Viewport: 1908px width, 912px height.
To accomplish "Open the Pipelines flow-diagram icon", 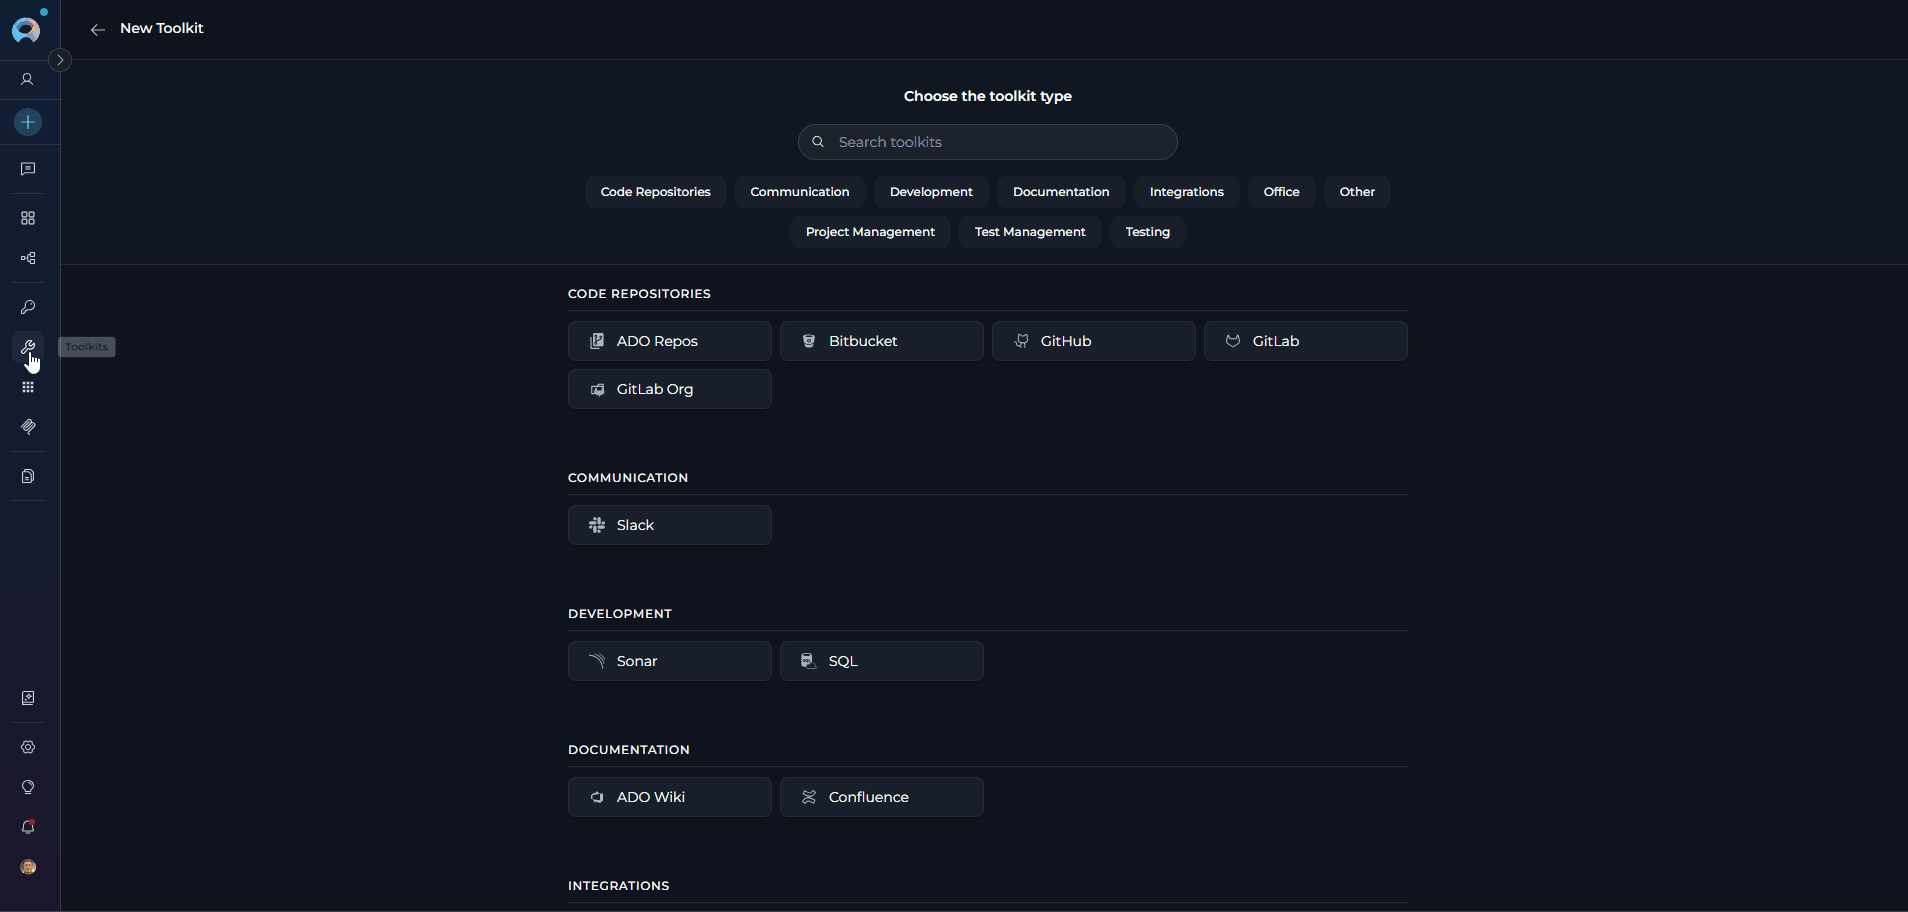I will (27, 258).
